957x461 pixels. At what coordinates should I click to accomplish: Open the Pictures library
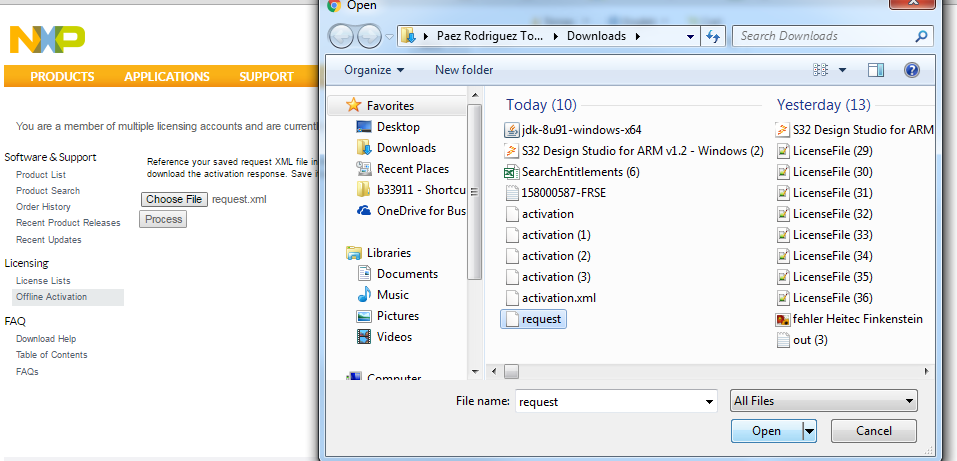click(x=388, y=316)
